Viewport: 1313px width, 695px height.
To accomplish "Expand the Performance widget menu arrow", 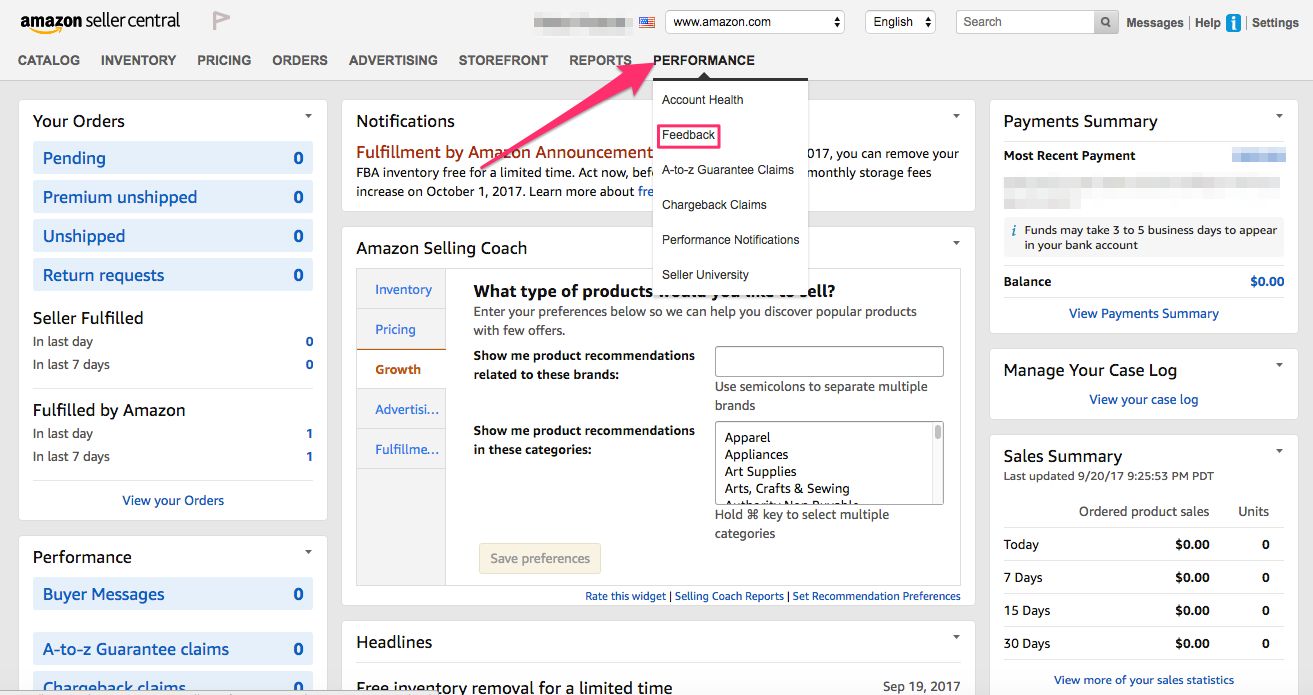I will pos(308,552).
